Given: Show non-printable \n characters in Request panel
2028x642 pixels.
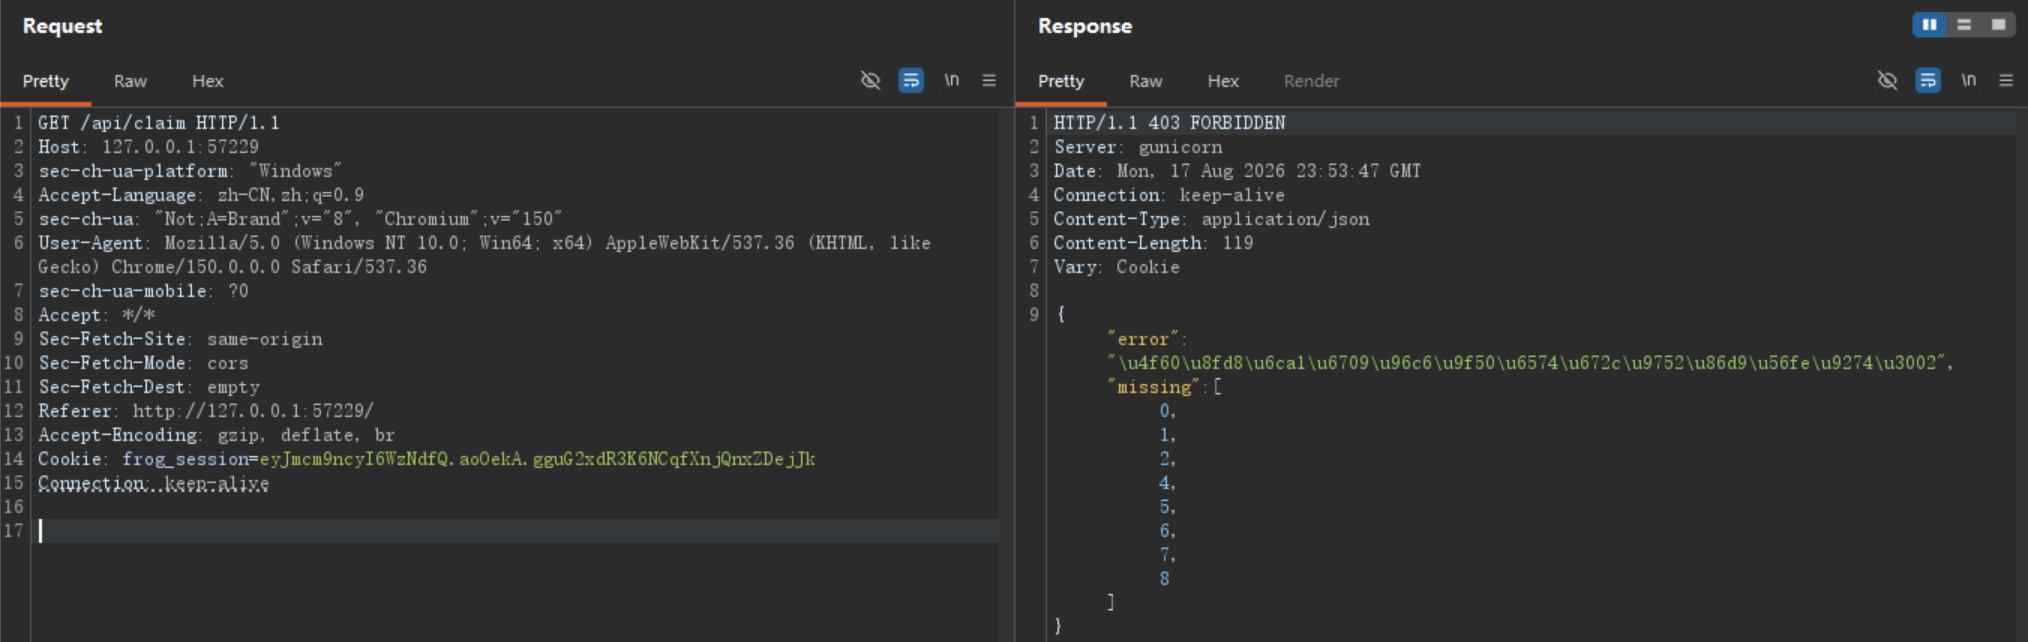Looking at the screenshot, I should [951, 80].
